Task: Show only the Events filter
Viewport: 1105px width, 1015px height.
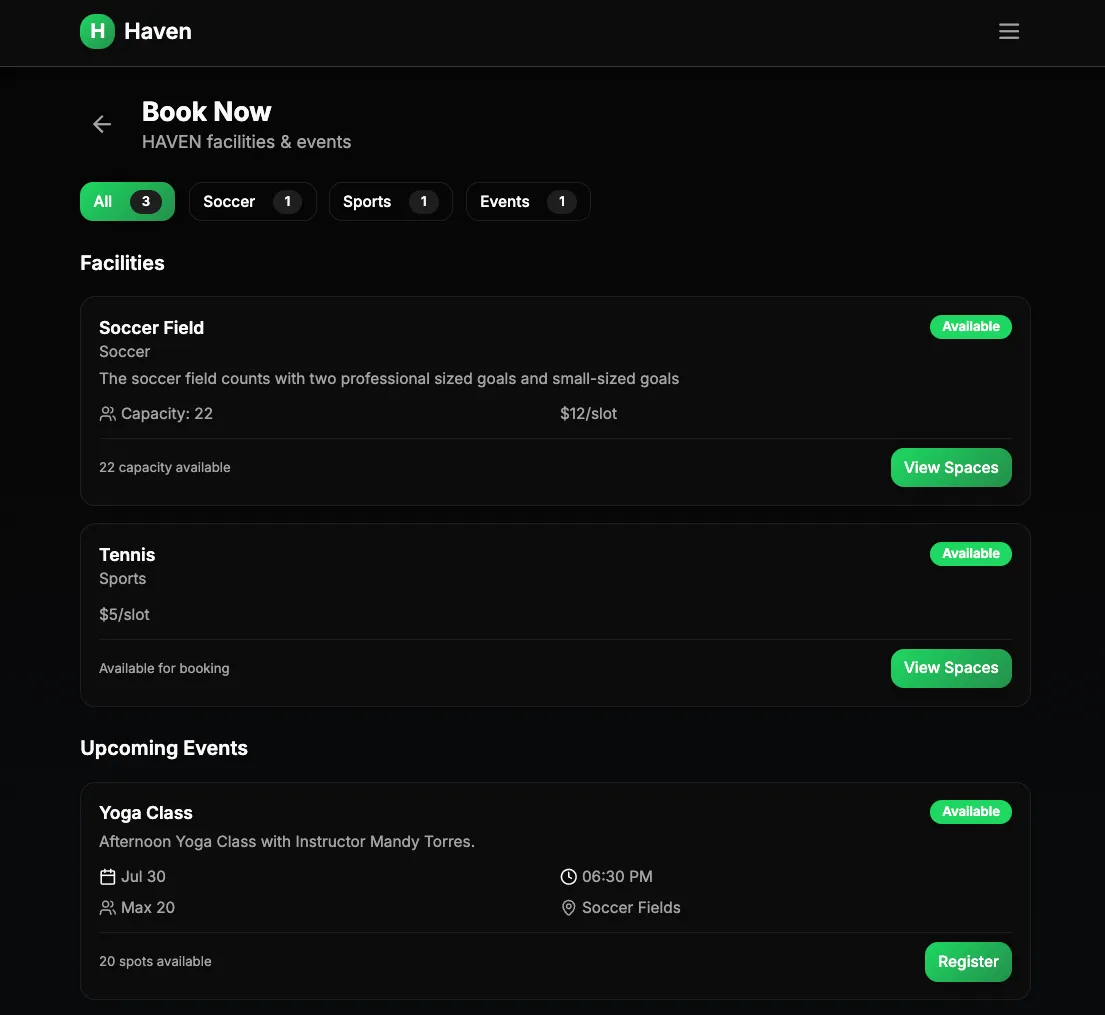Action: 528,202
